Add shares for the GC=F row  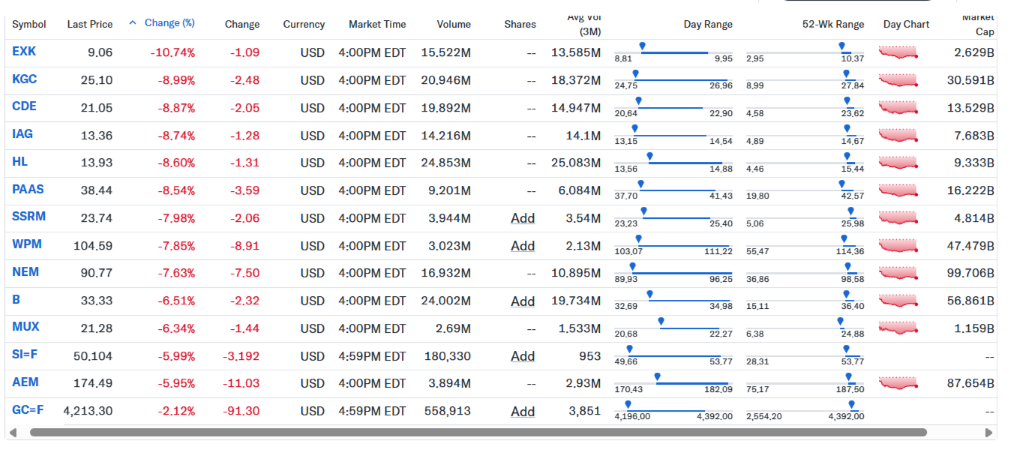[x=522, y=410]
